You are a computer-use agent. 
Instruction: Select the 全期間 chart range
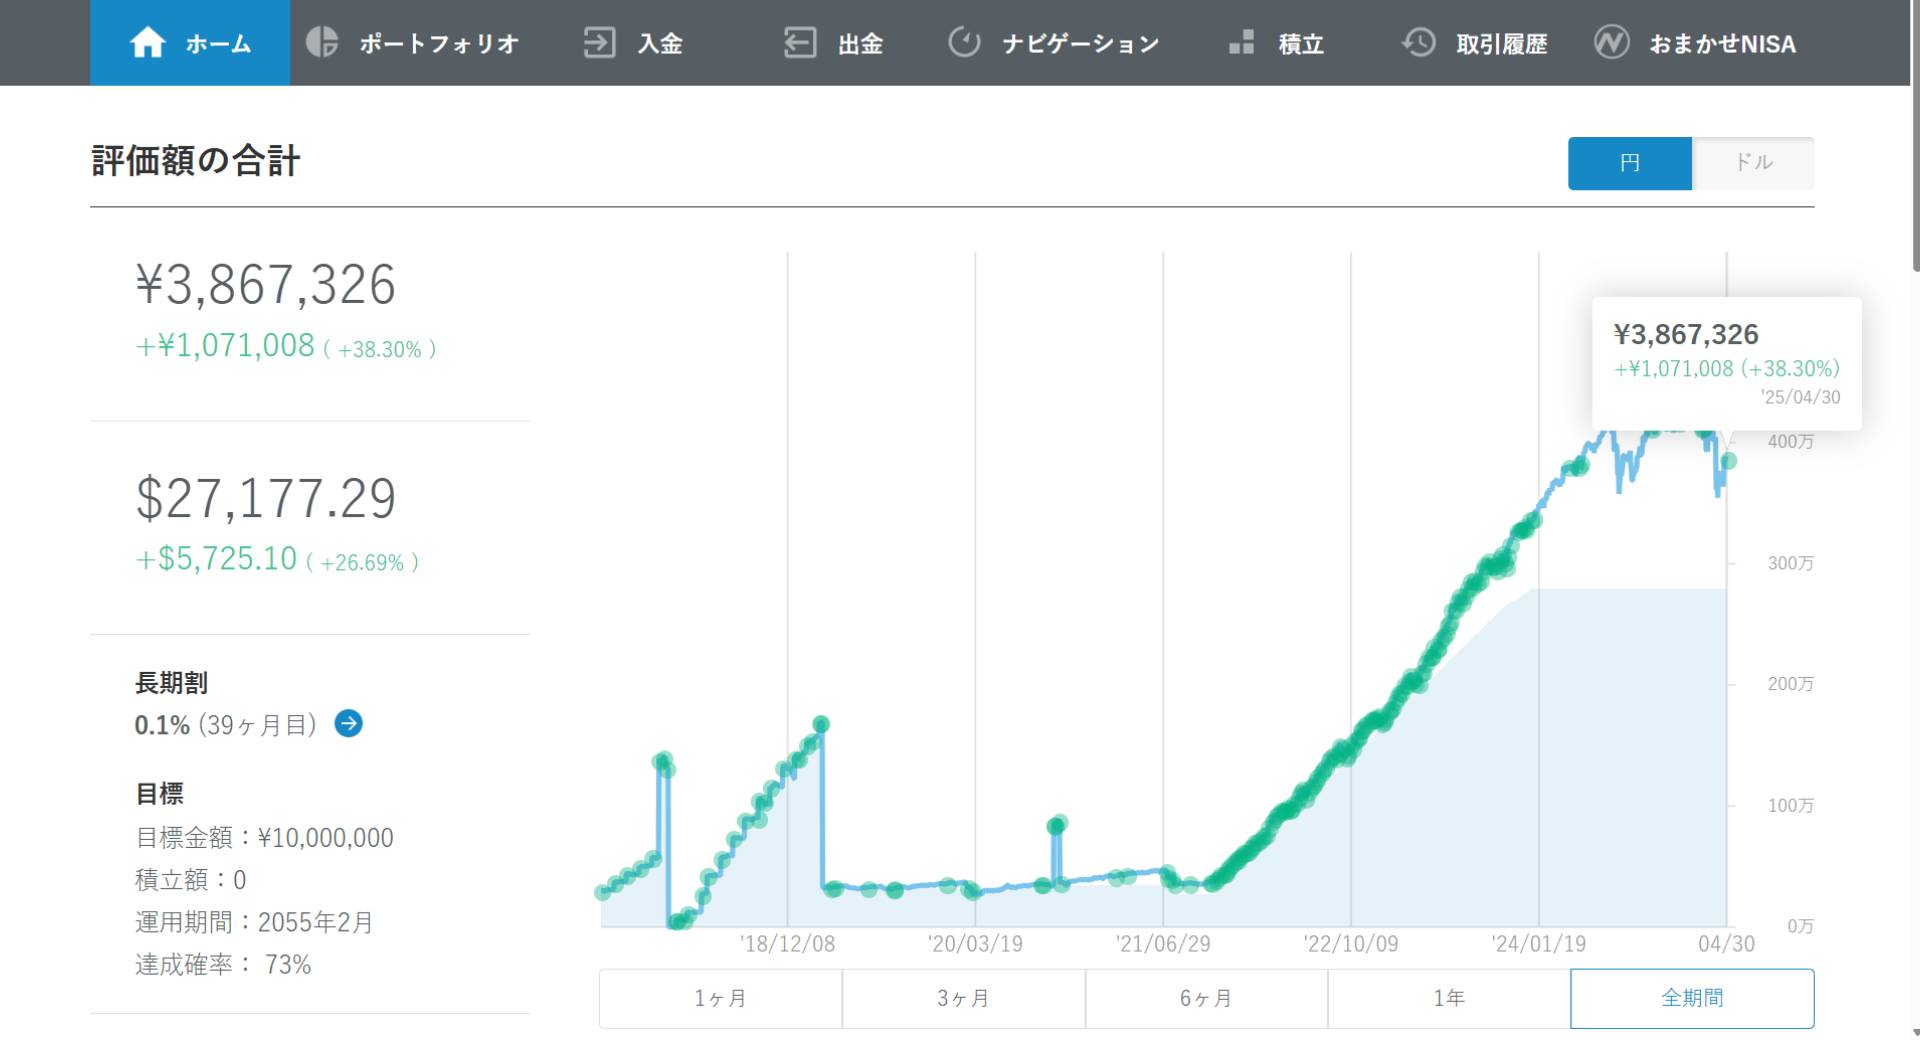pyautogui.click(x=1692, y=998)
